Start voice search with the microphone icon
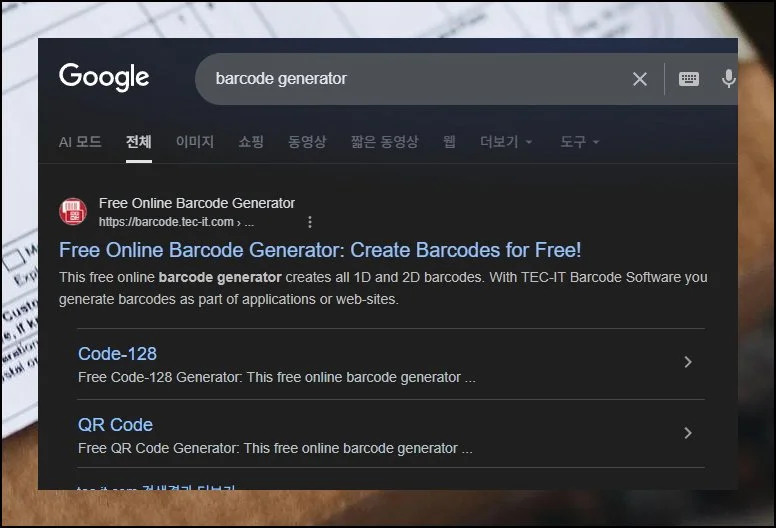 click(728, 79)
